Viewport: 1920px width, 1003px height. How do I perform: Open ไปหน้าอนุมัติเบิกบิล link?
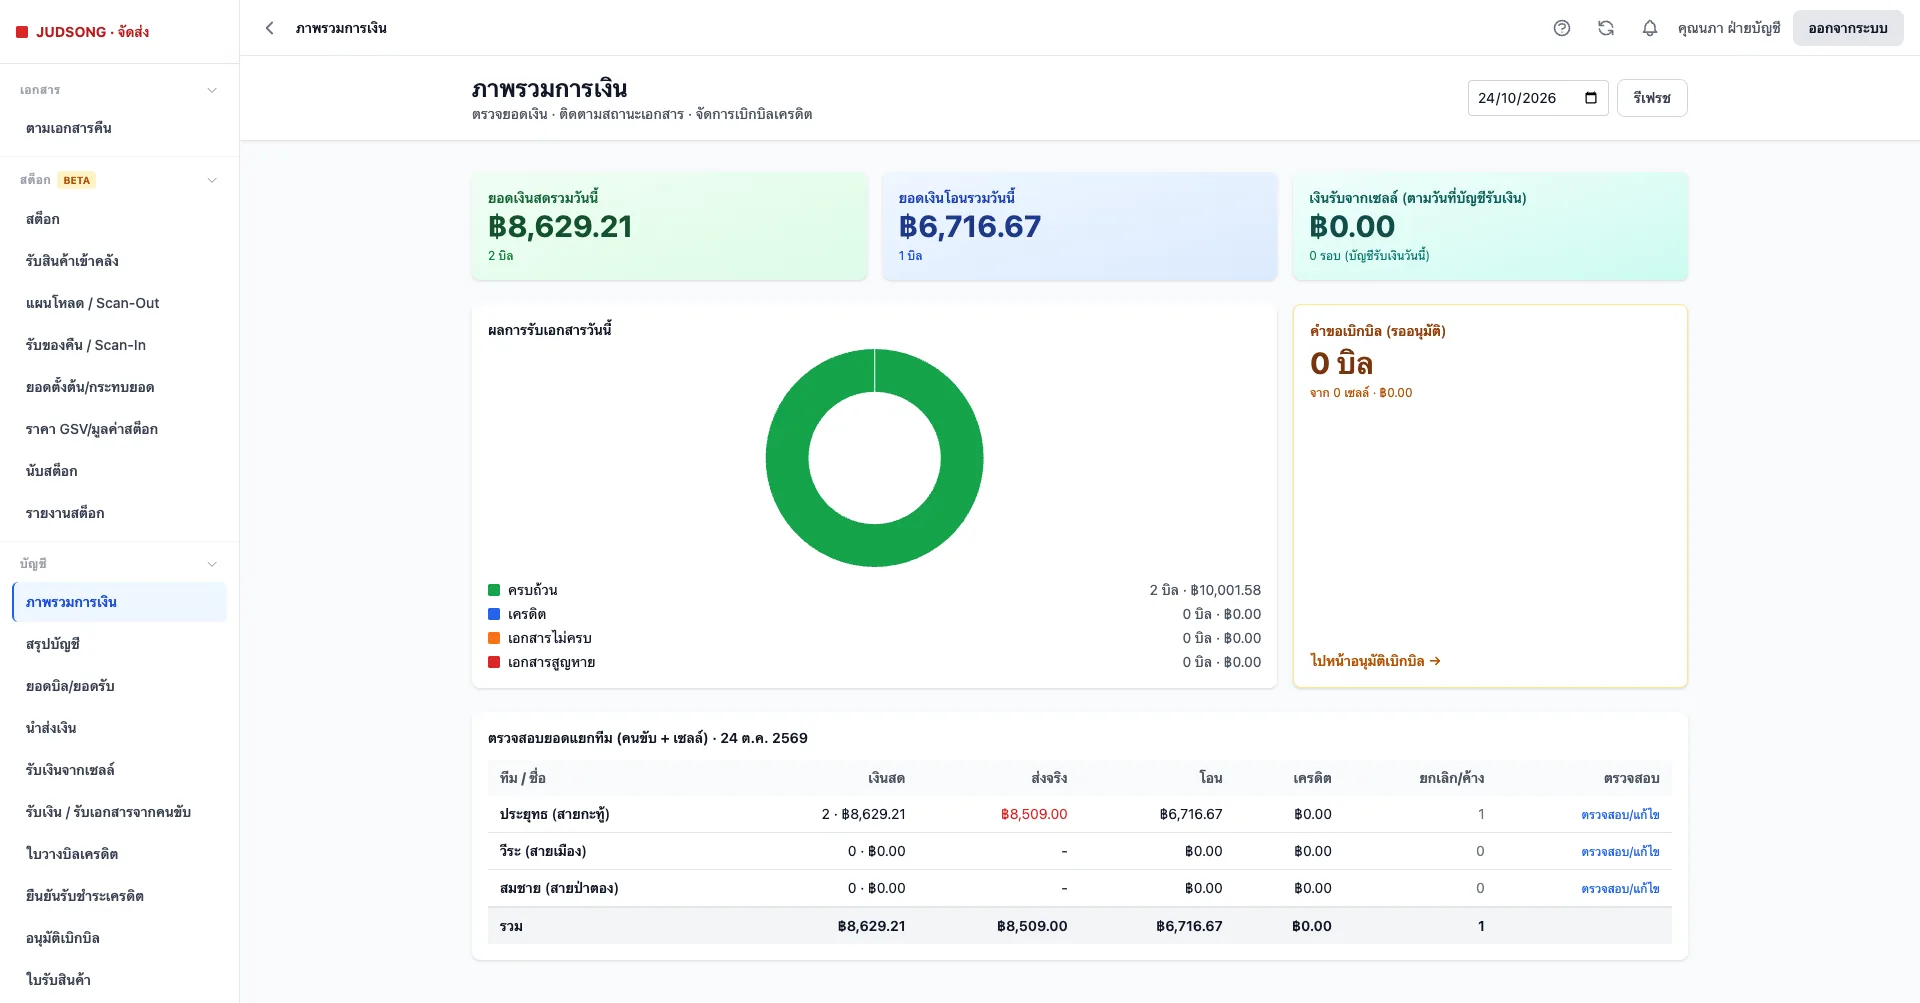pos(1375,661)
